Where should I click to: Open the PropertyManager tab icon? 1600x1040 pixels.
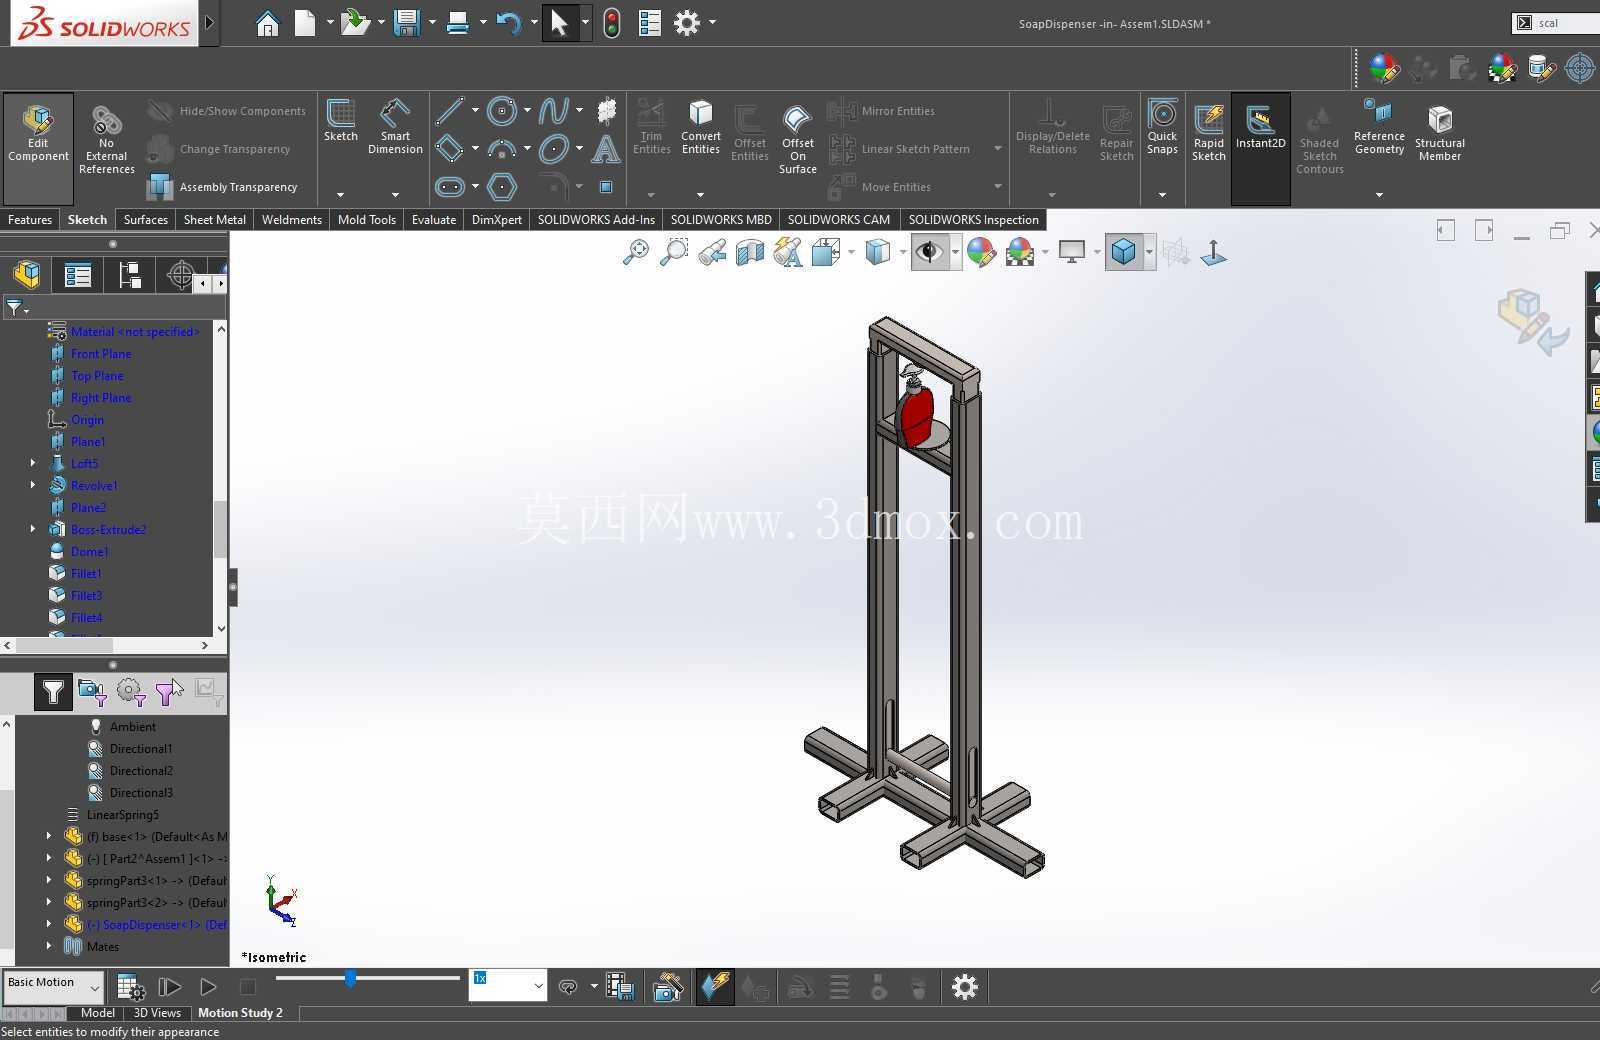(x=77, y=275)
